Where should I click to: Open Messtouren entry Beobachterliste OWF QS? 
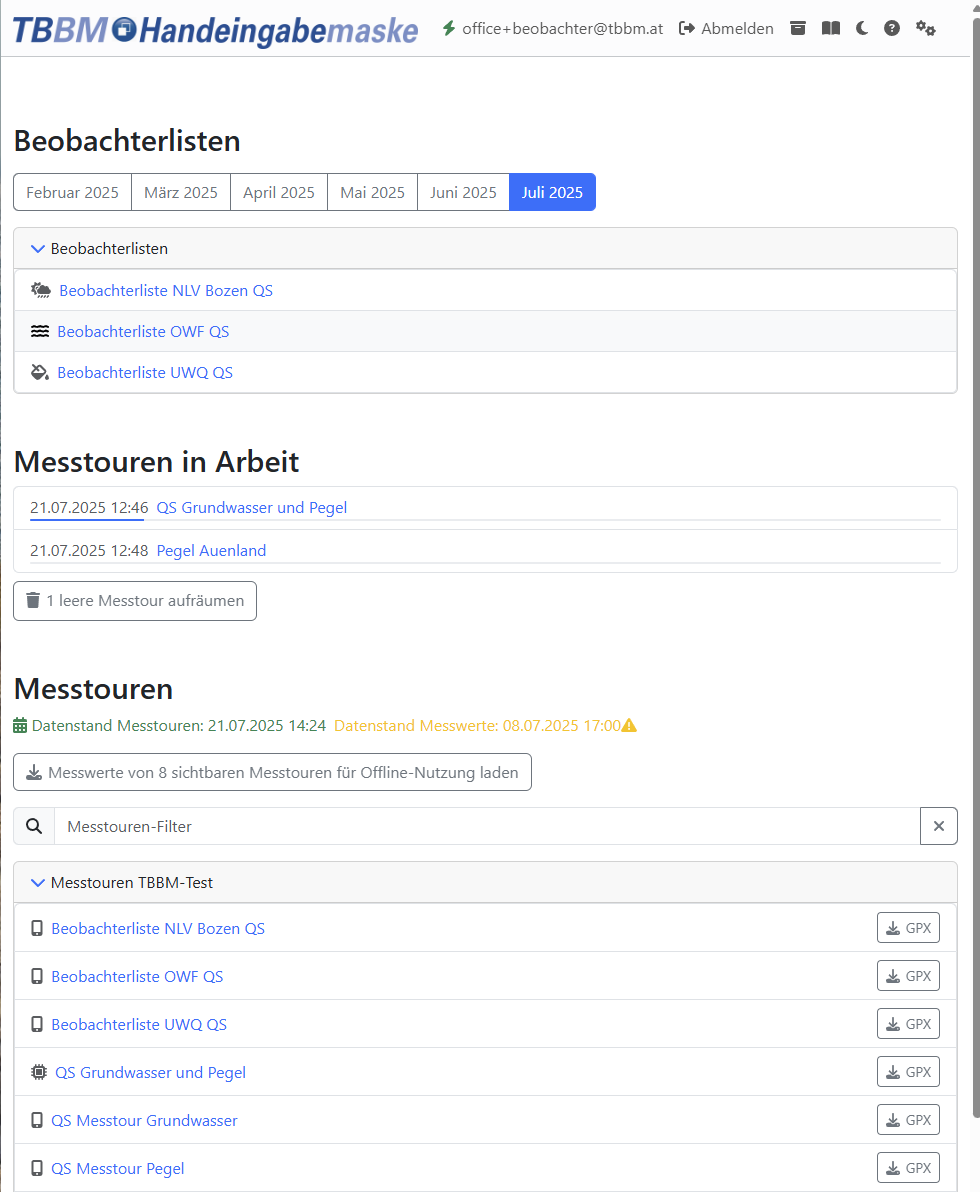point(138,976)
